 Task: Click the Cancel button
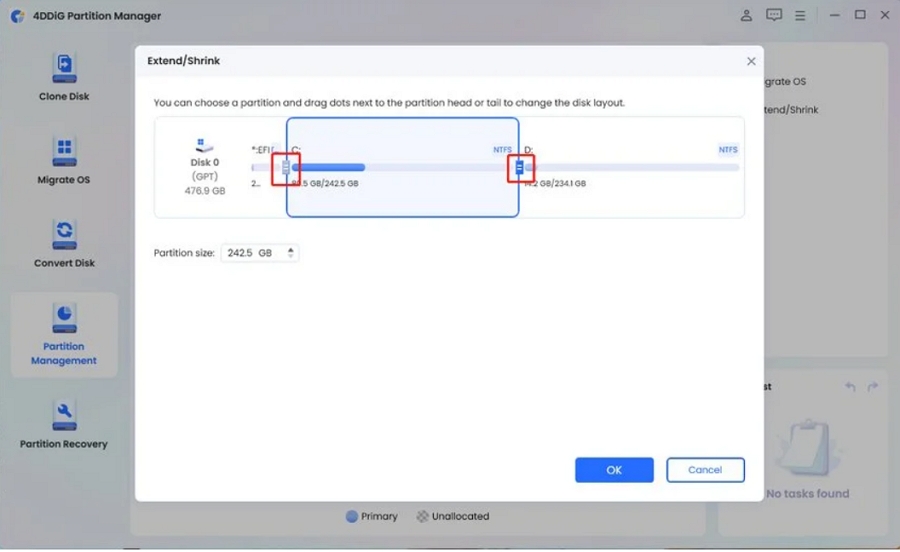click(x=705, y=470)
